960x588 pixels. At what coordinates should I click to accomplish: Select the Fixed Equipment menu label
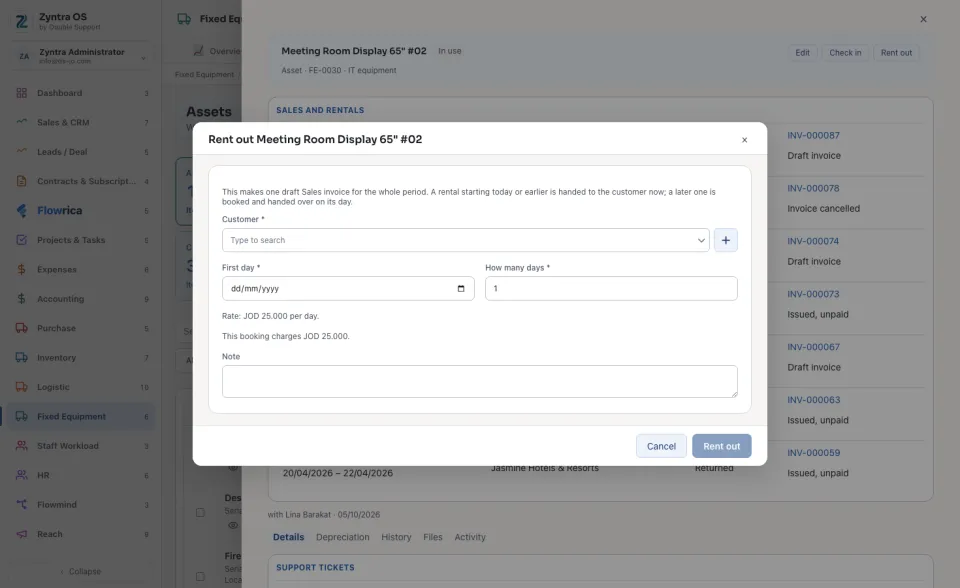(71, 416)
